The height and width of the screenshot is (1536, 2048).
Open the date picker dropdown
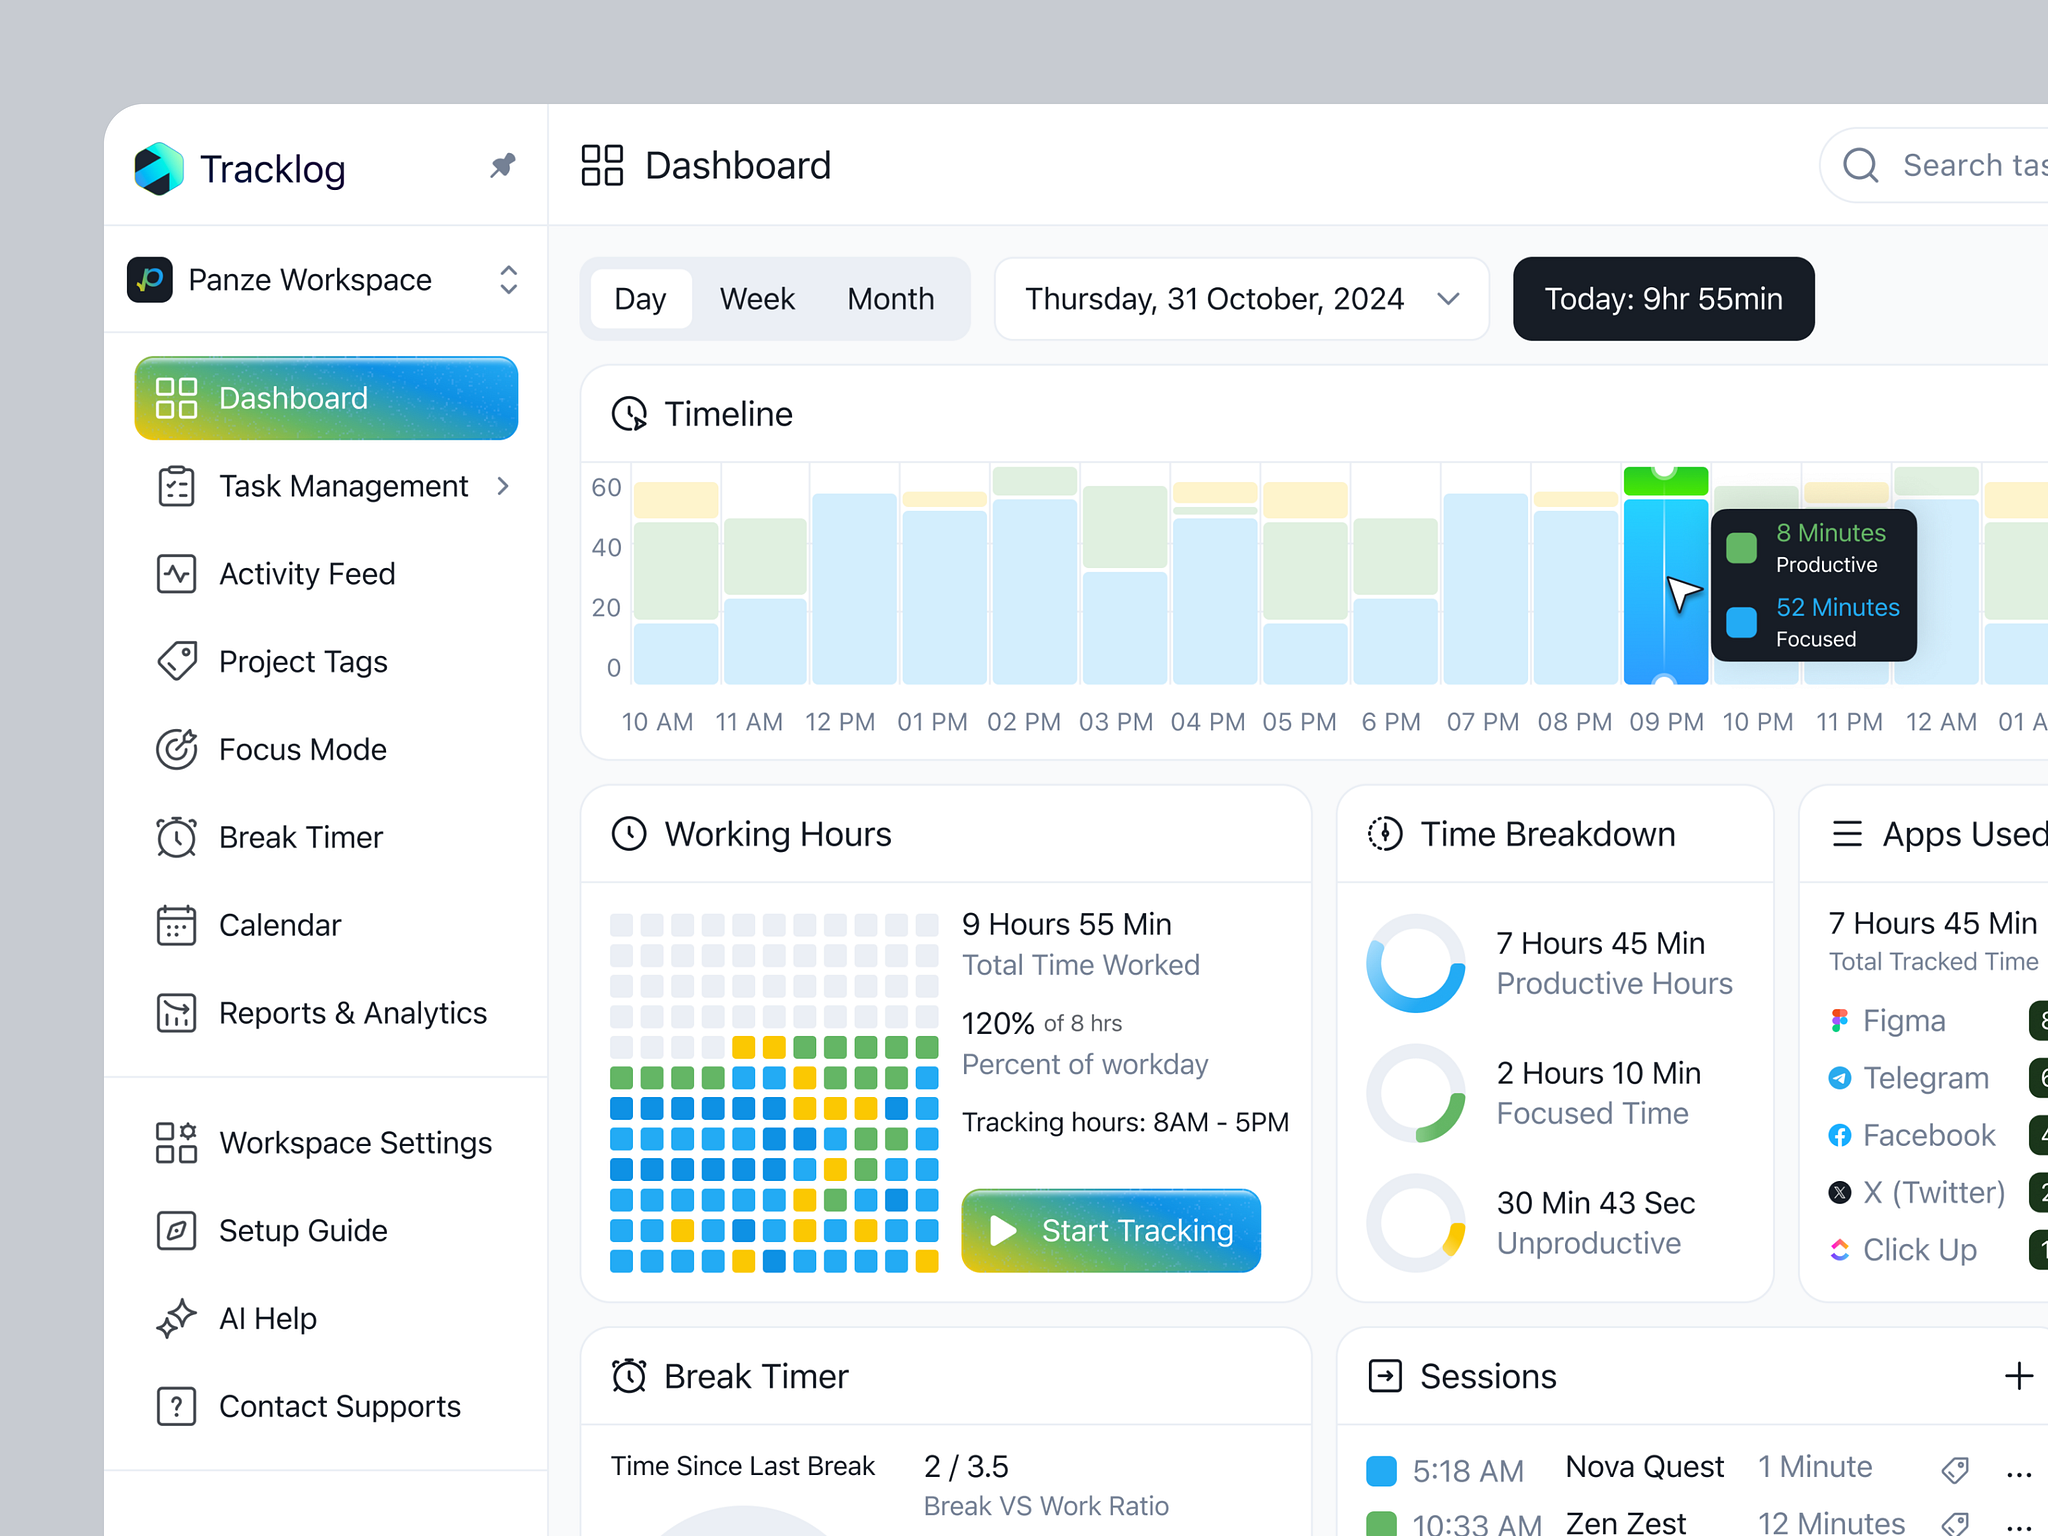[x=1447, y=298]
